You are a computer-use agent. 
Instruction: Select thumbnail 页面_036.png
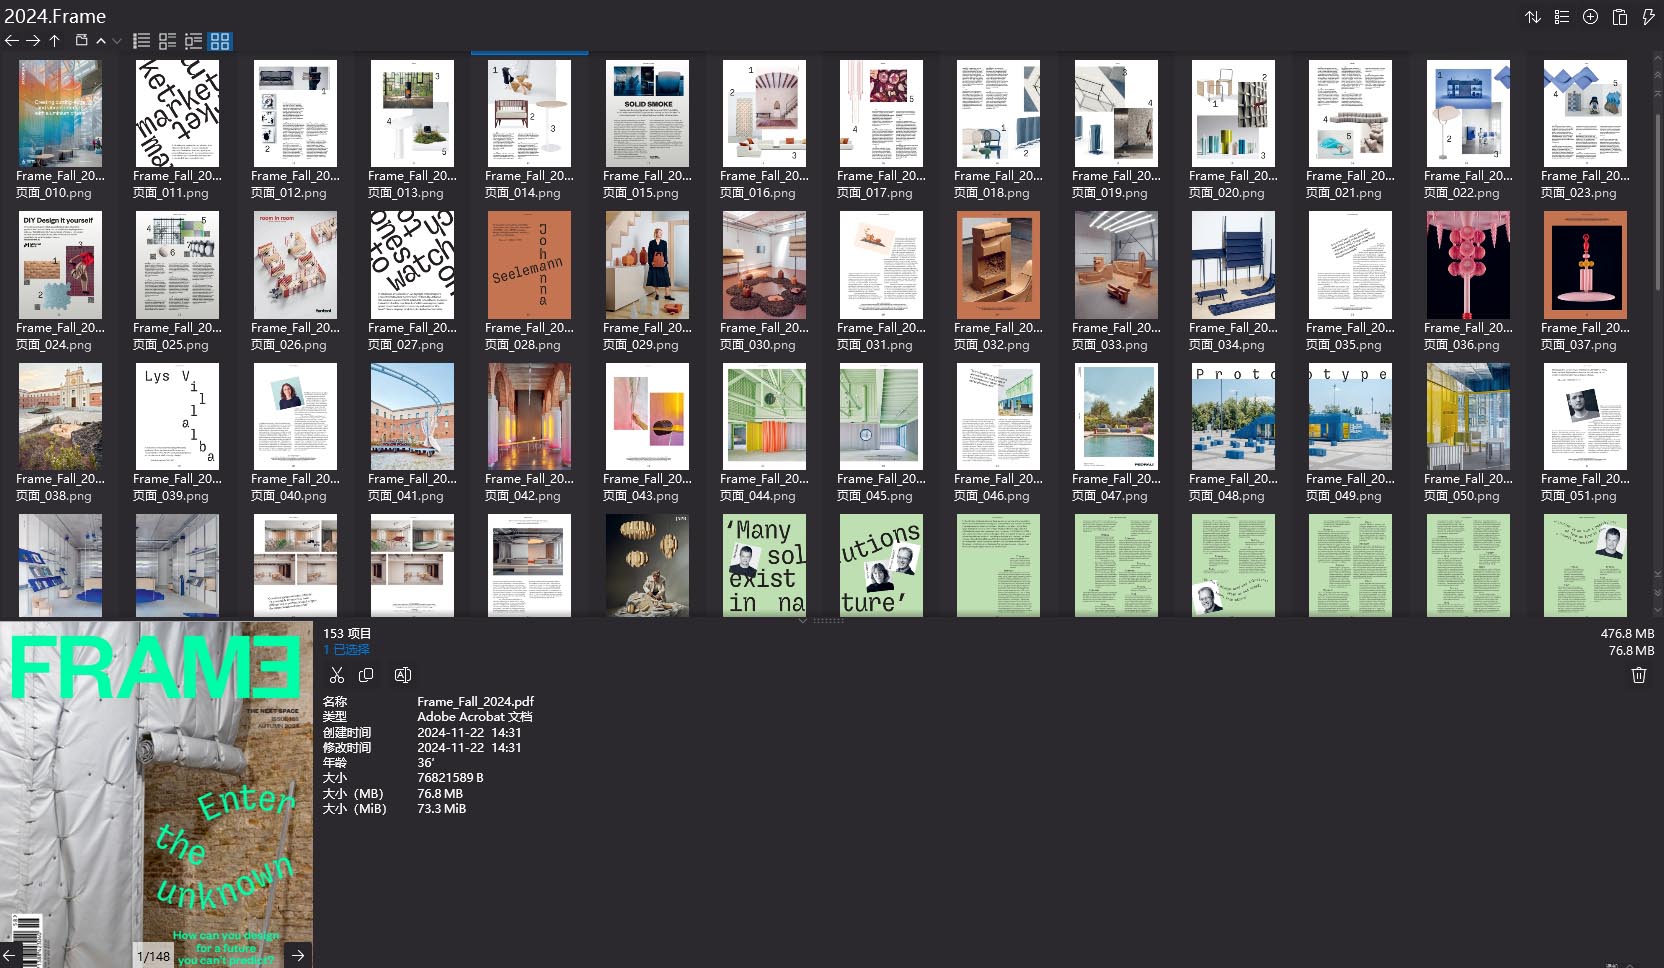click(x=1468, y=265)
